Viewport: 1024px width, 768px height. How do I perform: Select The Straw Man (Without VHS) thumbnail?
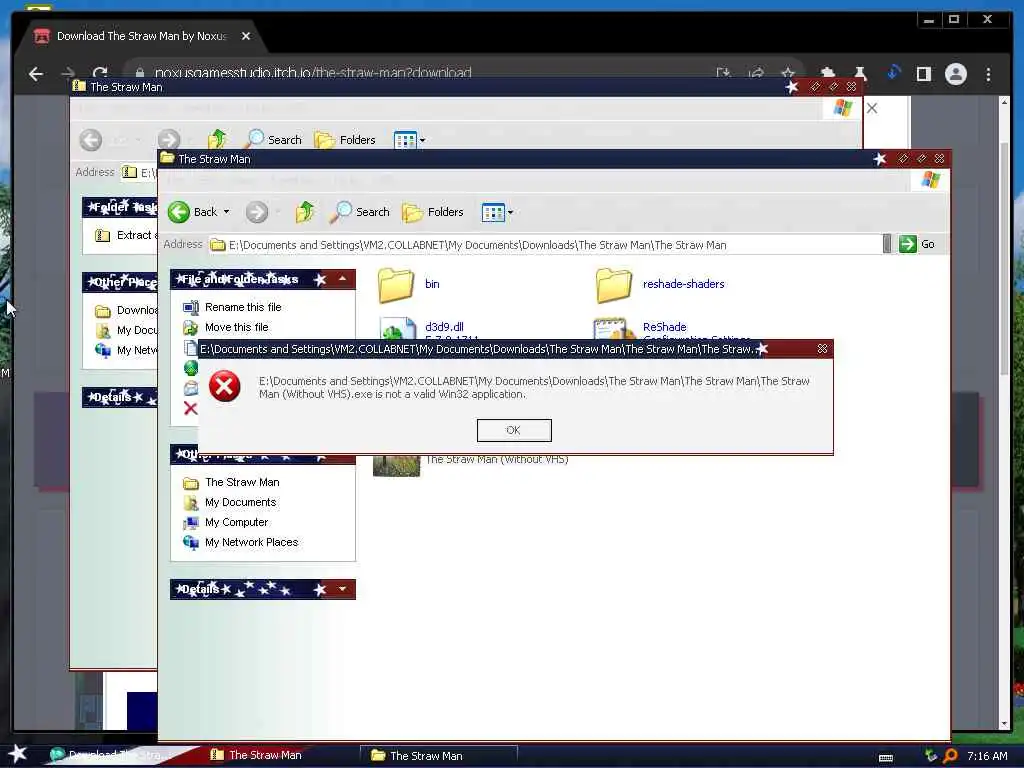(396, 465)
